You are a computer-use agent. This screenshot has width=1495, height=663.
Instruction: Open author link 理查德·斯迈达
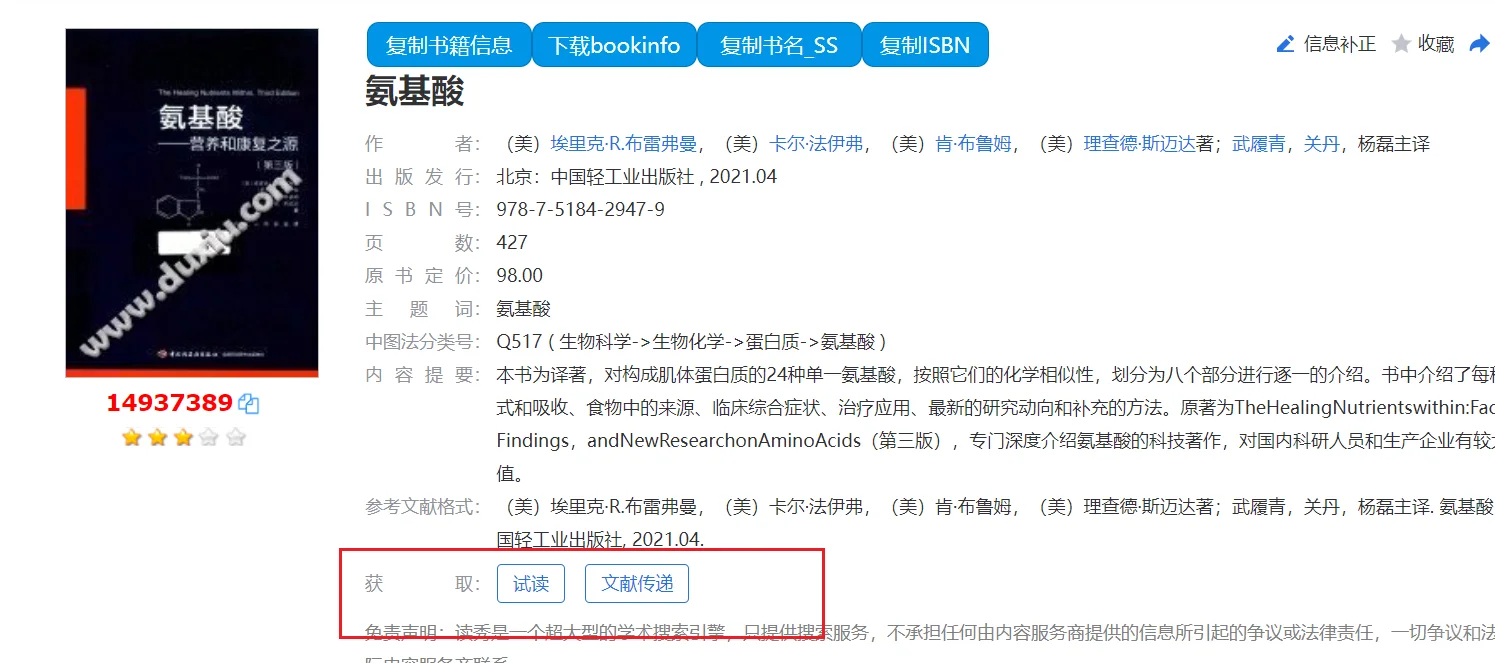[1139, 144]
